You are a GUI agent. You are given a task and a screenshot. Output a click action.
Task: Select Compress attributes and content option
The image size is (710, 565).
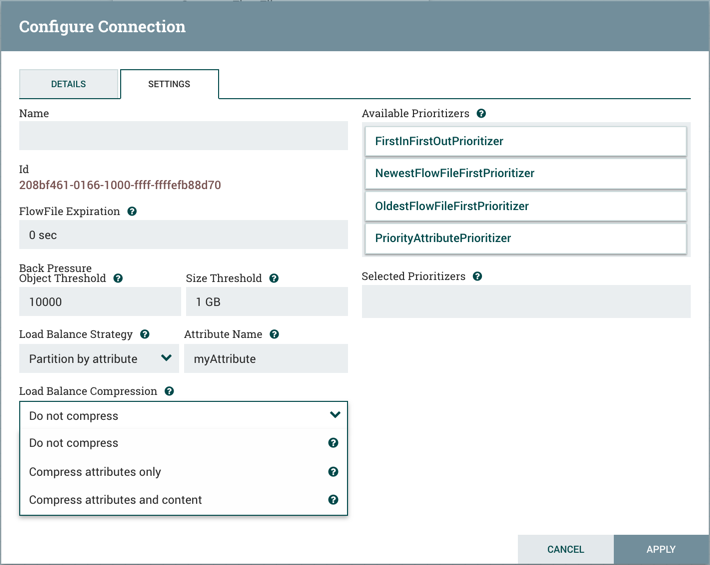click(115, 500)
